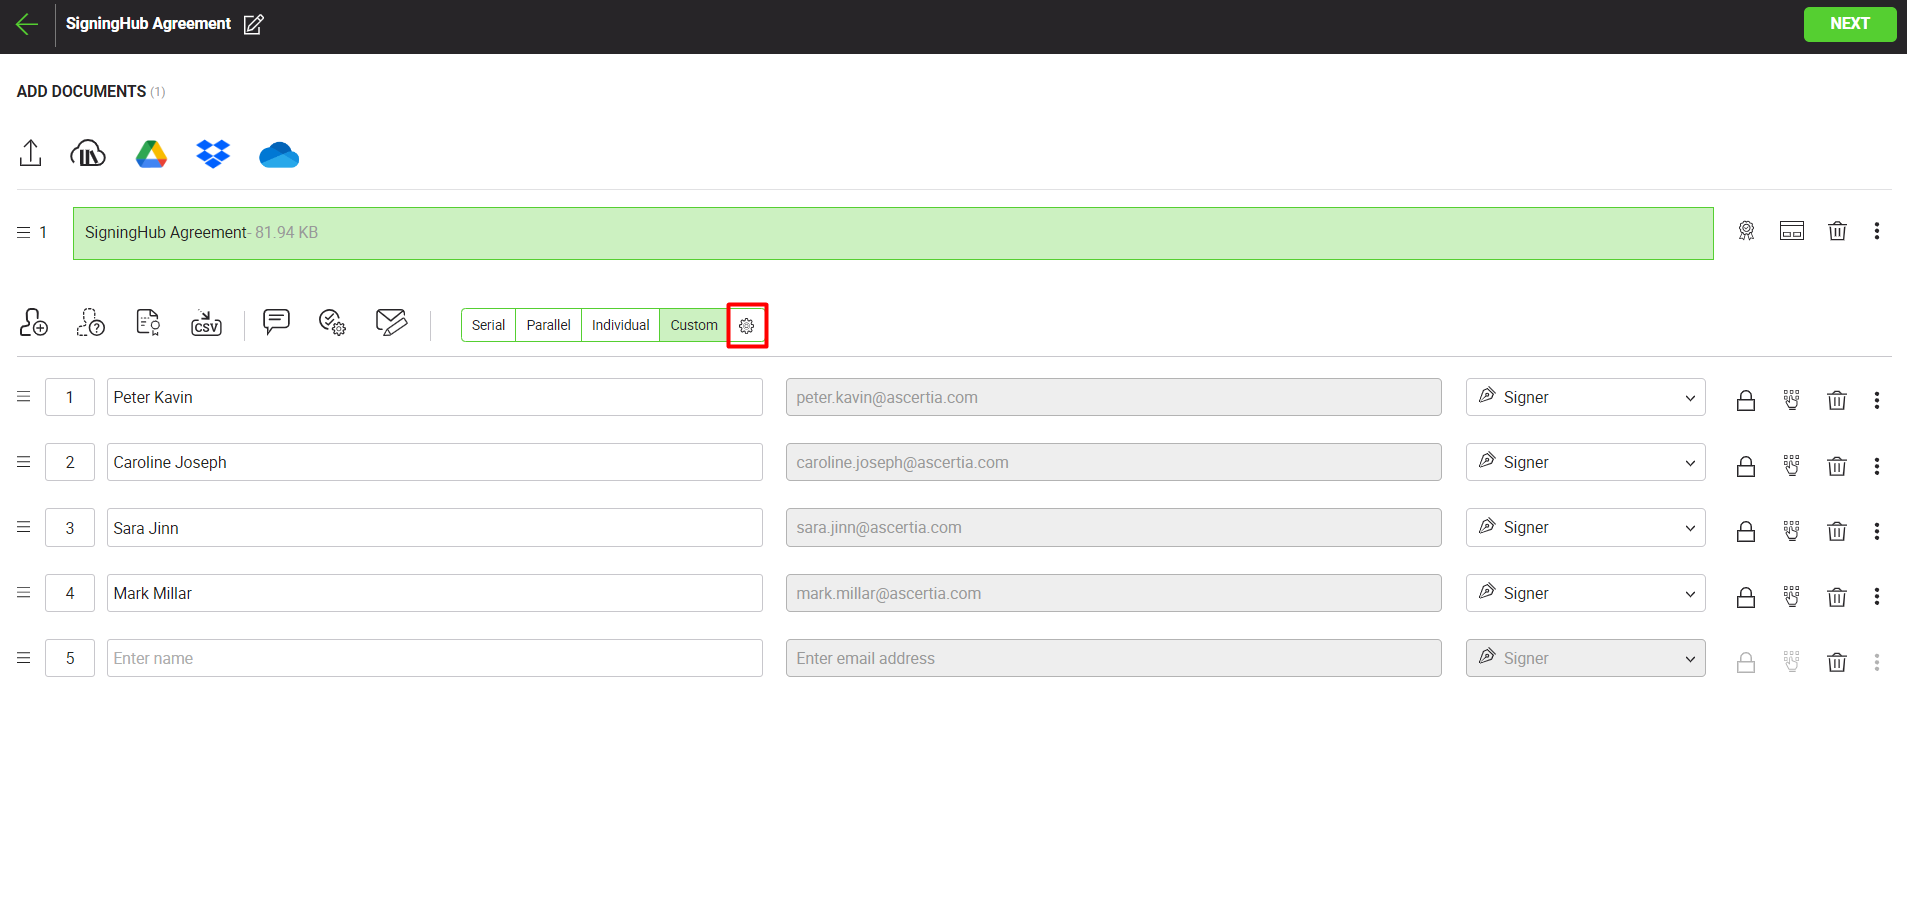Open the document's three-dot options menu
The width and height of the screenshot is (1907, 911).
coord(1876,231)
